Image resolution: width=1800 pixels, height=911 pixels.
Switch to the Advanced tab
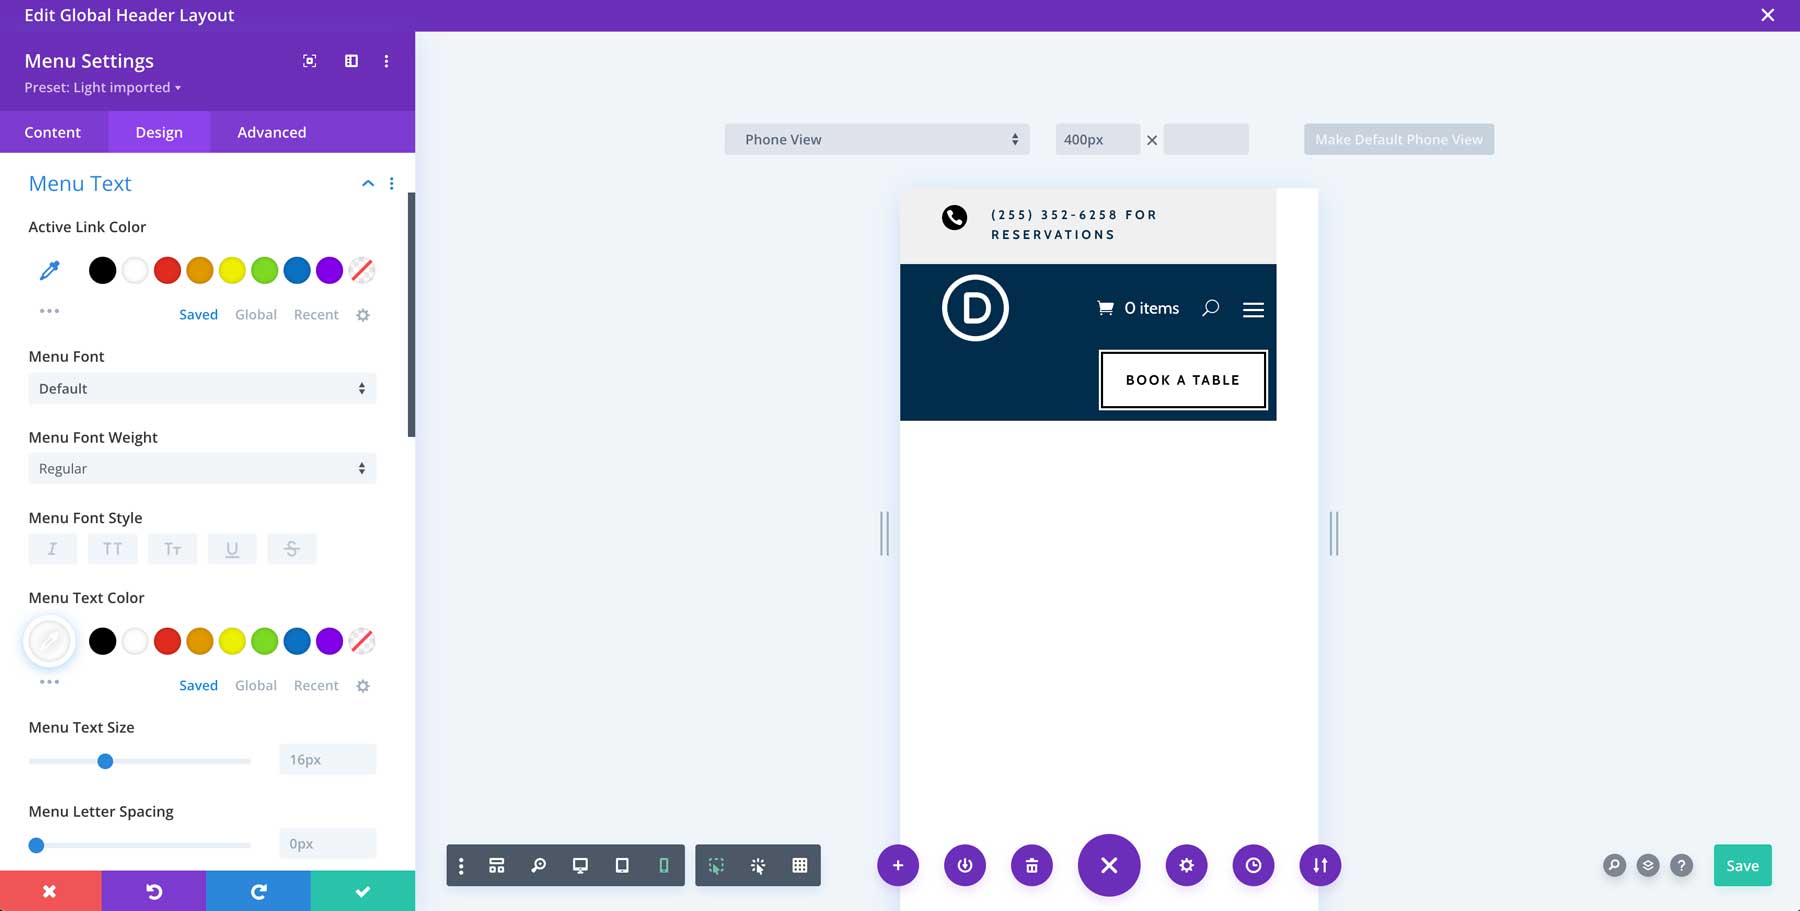pyautogui.click(x=271, y=131)
